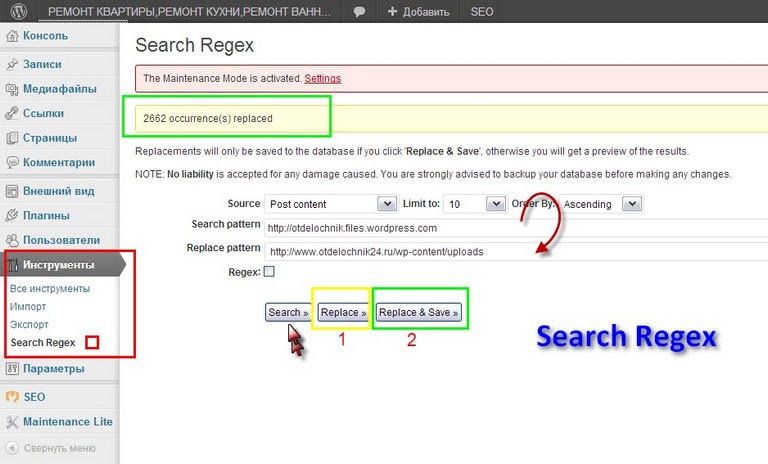Click the SEO sidebar icon
This screenshot has width=768, height=464.
coord(12,397)
